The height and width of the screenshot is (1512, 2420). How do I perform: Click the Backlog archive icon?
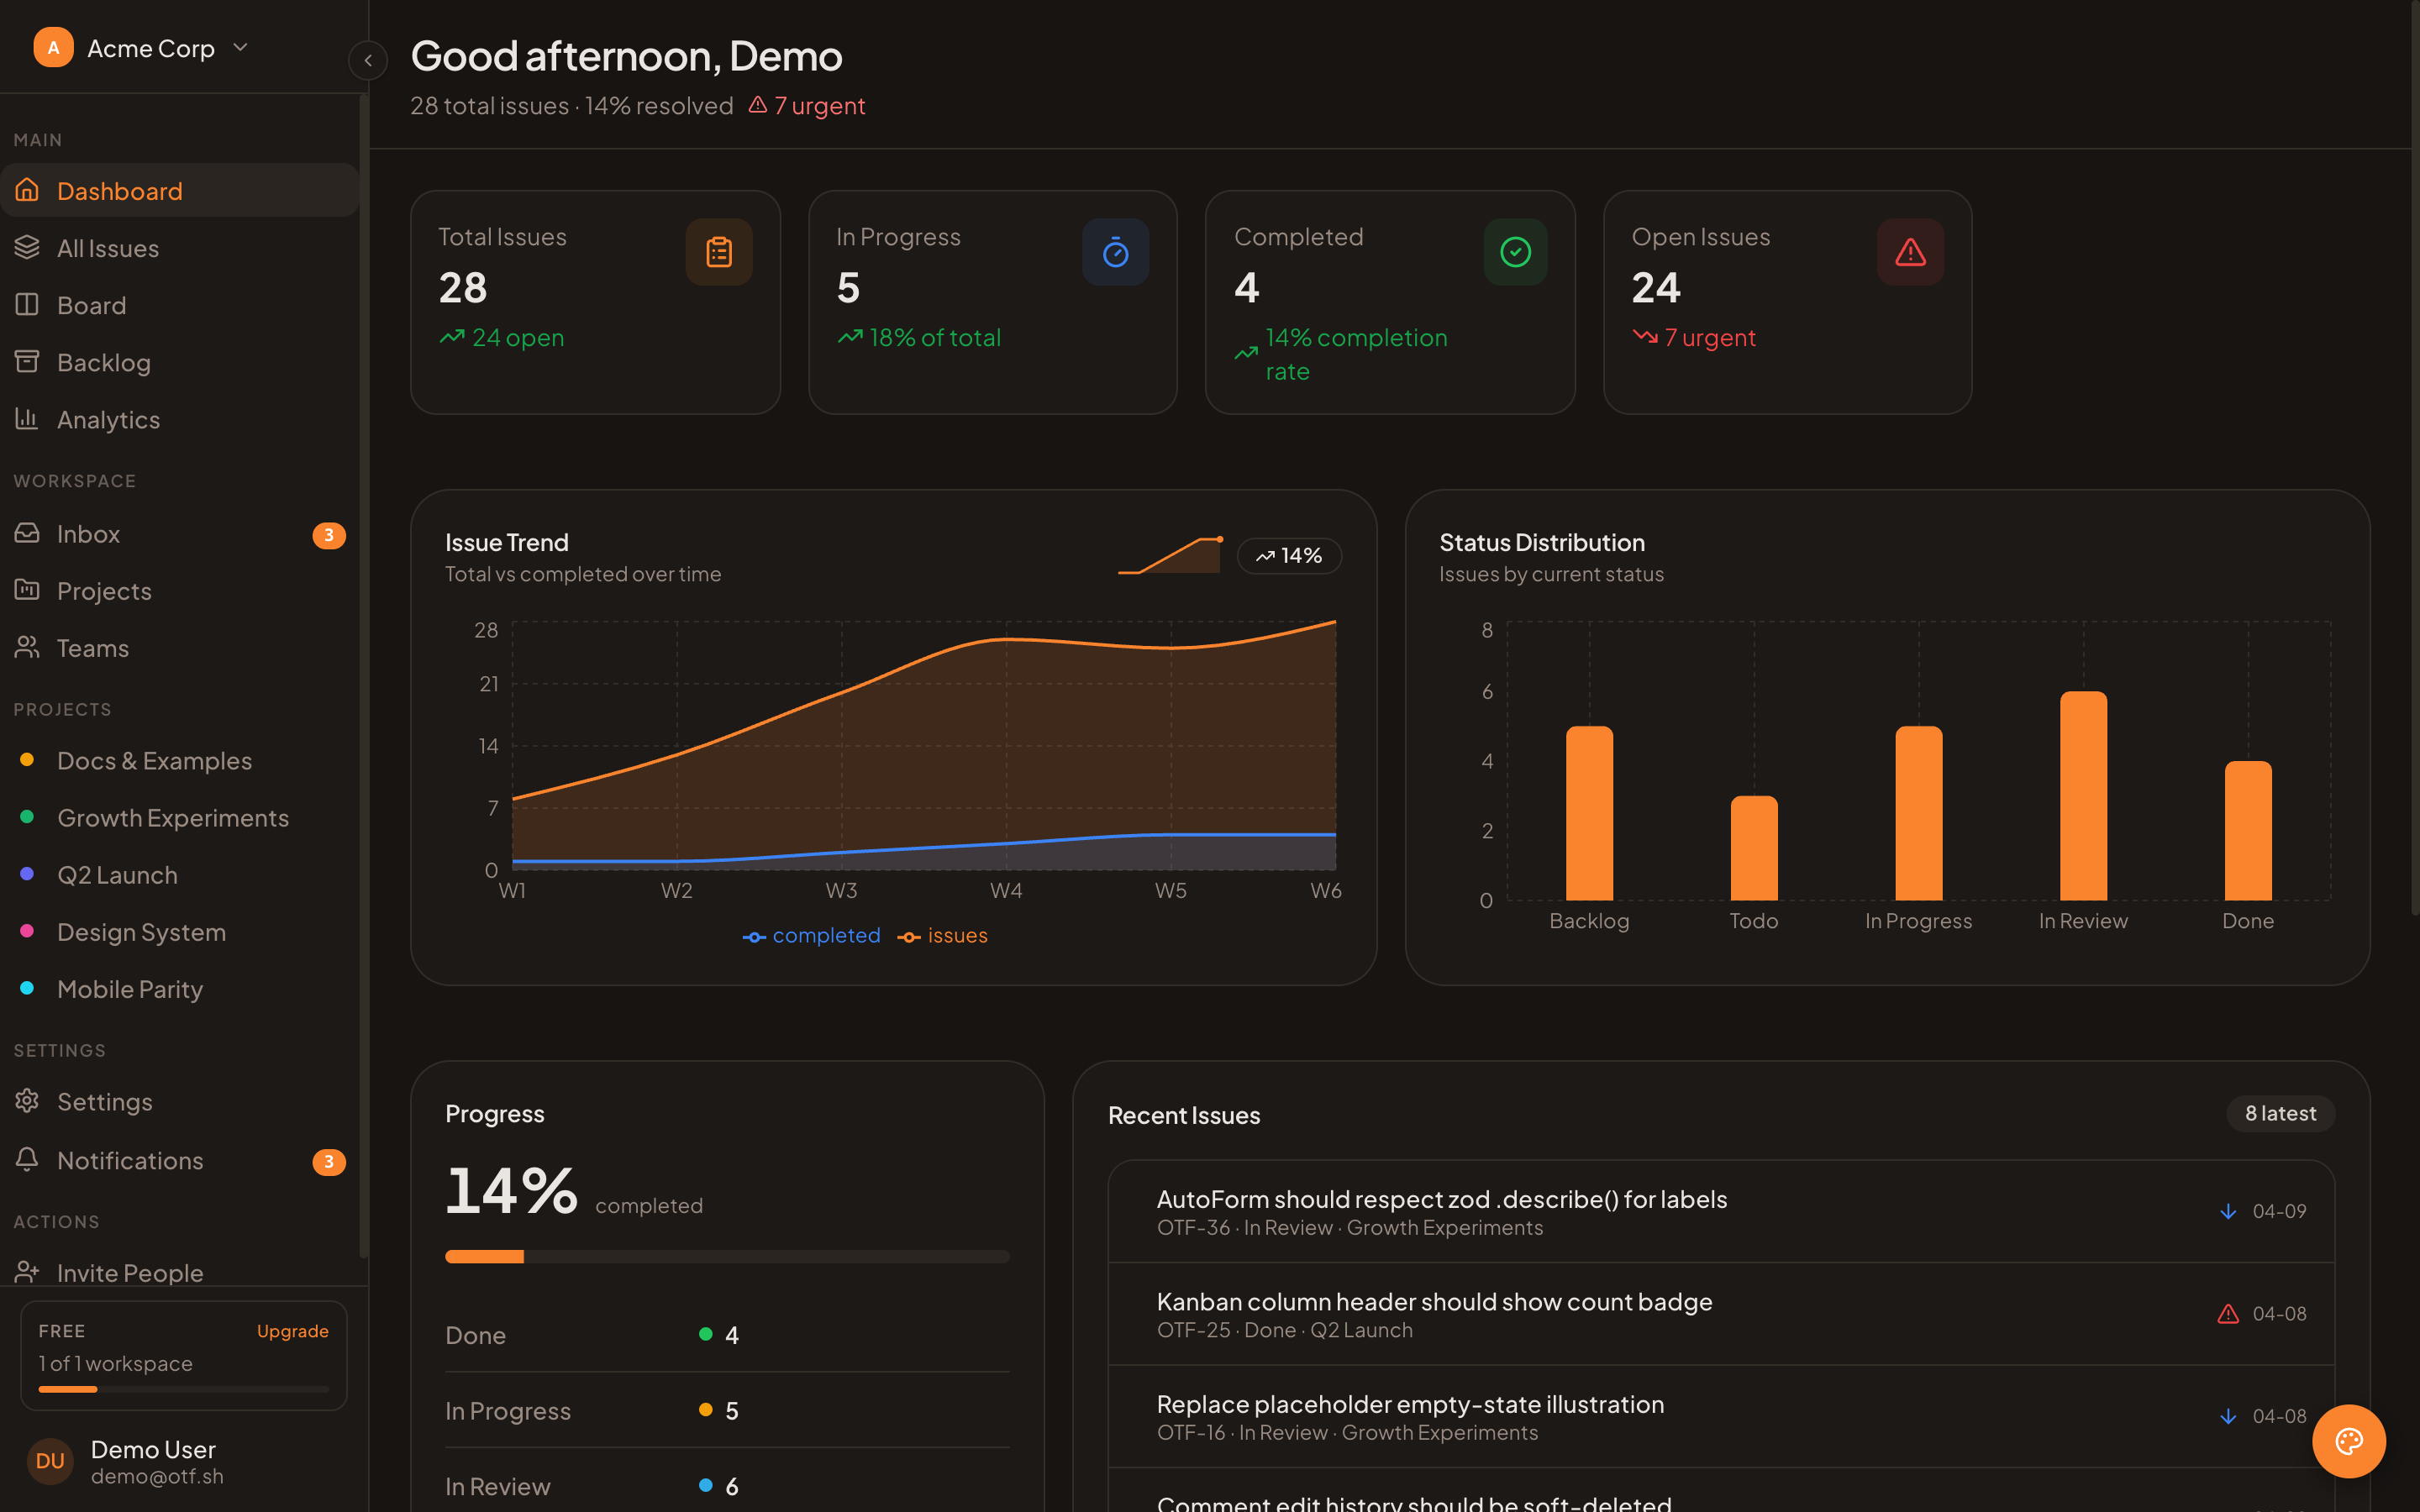tap(27, 361)
